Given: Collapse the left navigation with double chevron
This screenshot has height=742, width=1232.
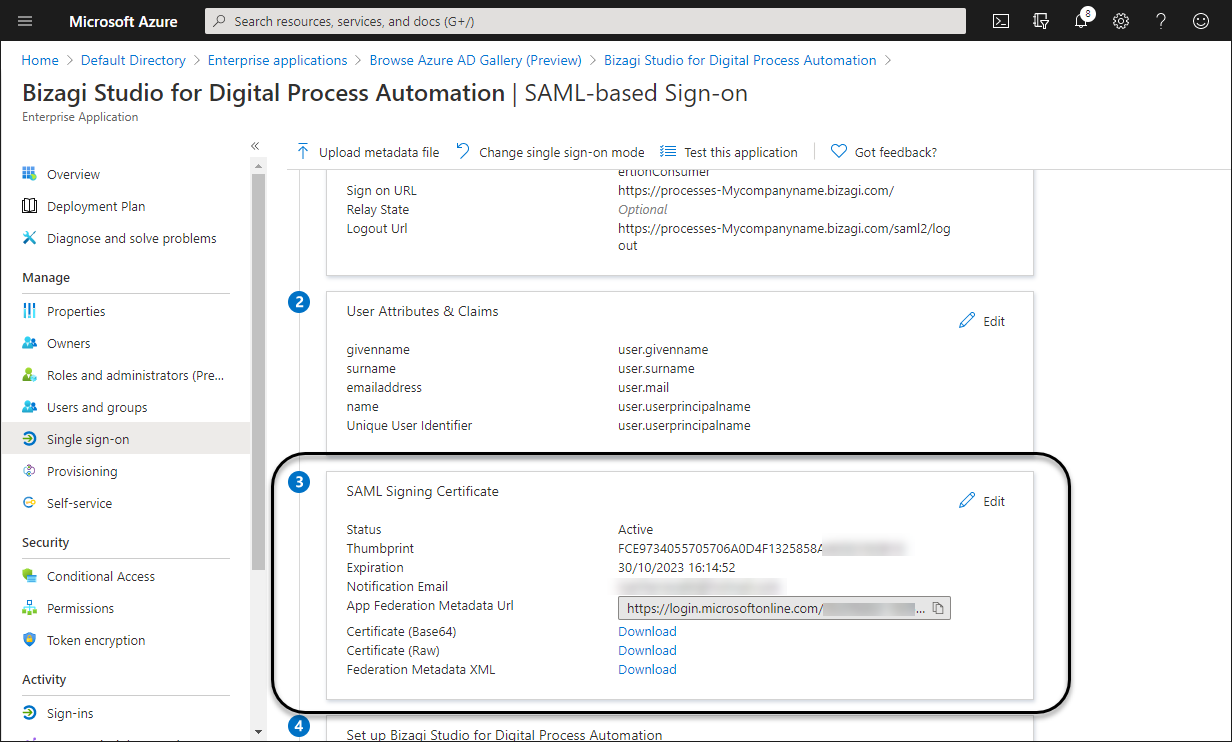Looking at the screenshot, I should (255, 146).
